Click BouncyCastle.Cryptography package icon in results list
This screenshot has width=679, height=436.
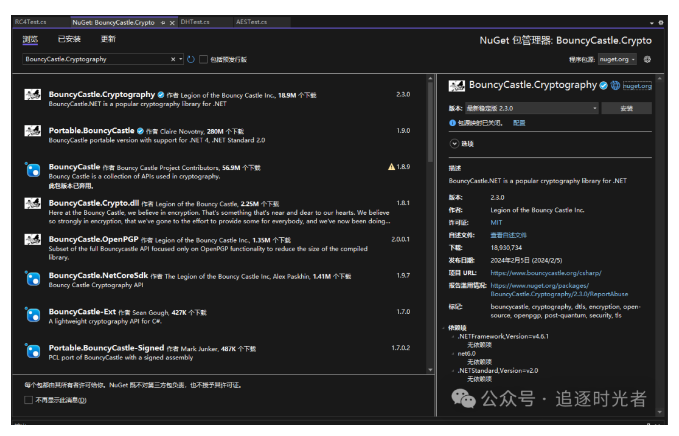click(32, 94)
